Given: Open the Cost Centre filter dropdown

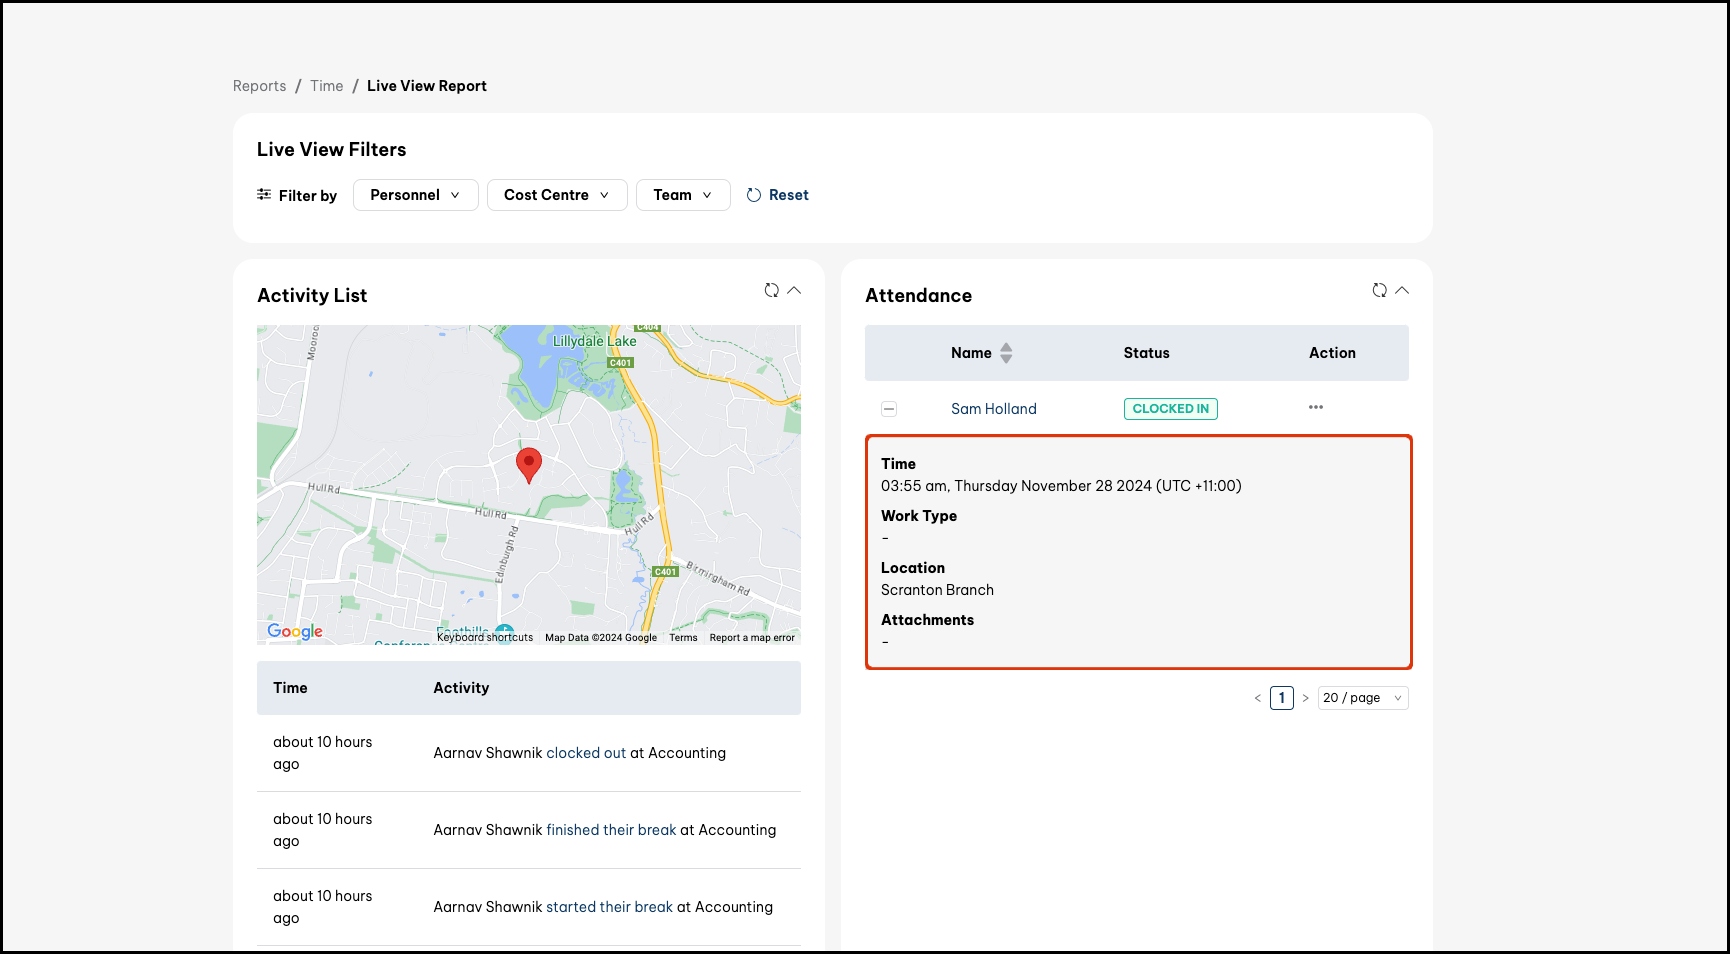Looking at the screenshot, I should (557, 195).
